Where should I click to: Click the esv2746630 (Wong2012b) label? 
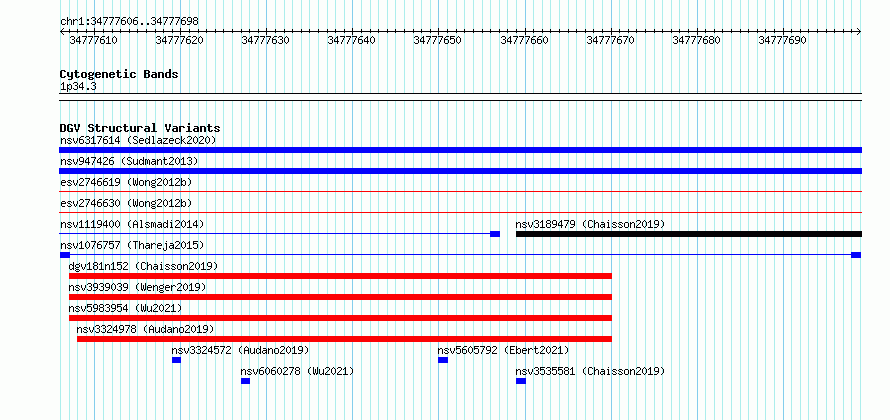(x=126, y=203)
